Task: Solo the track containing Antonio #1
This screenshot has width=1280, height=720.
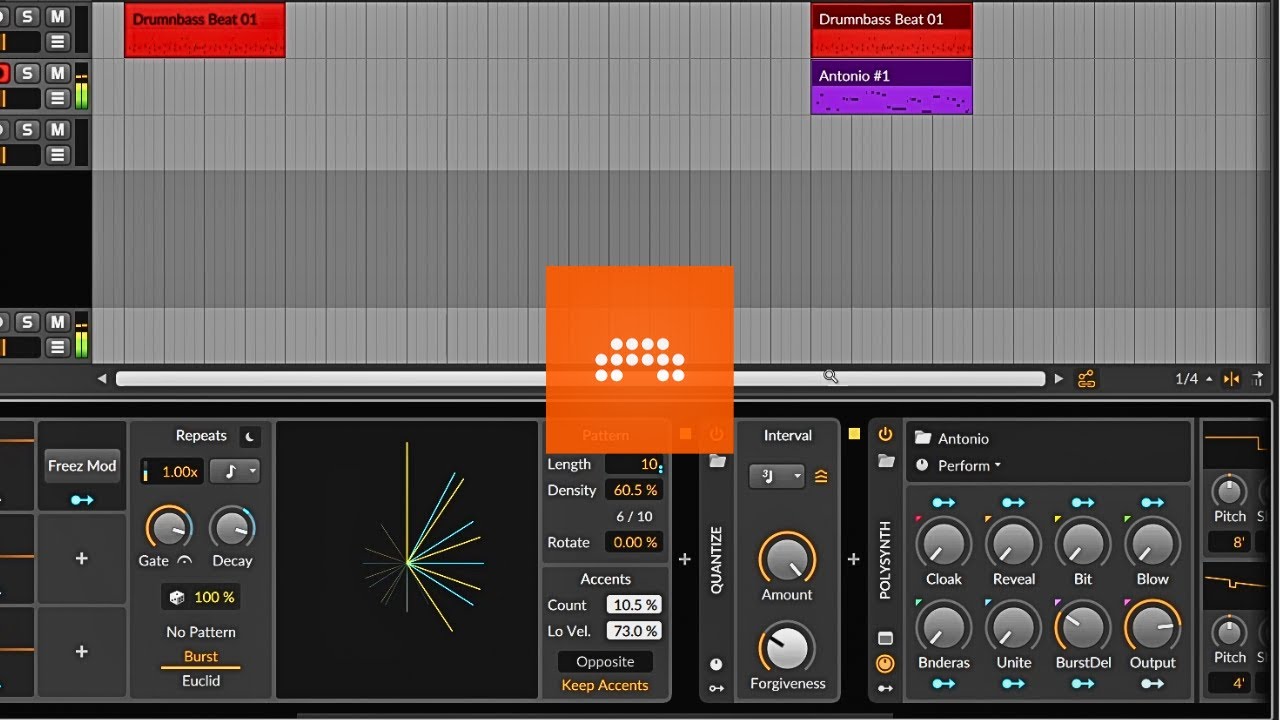Action: click(x=27, y=73)
